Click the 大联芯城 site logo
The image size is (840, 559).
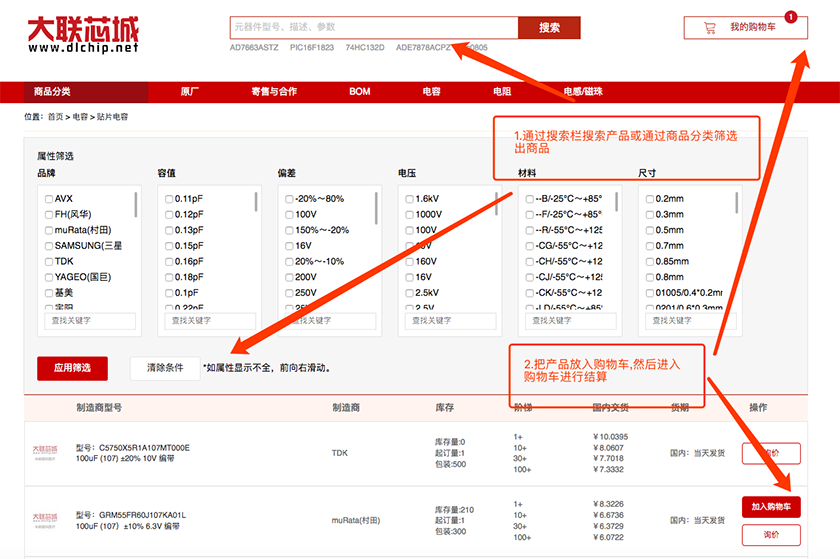(82, 32)
